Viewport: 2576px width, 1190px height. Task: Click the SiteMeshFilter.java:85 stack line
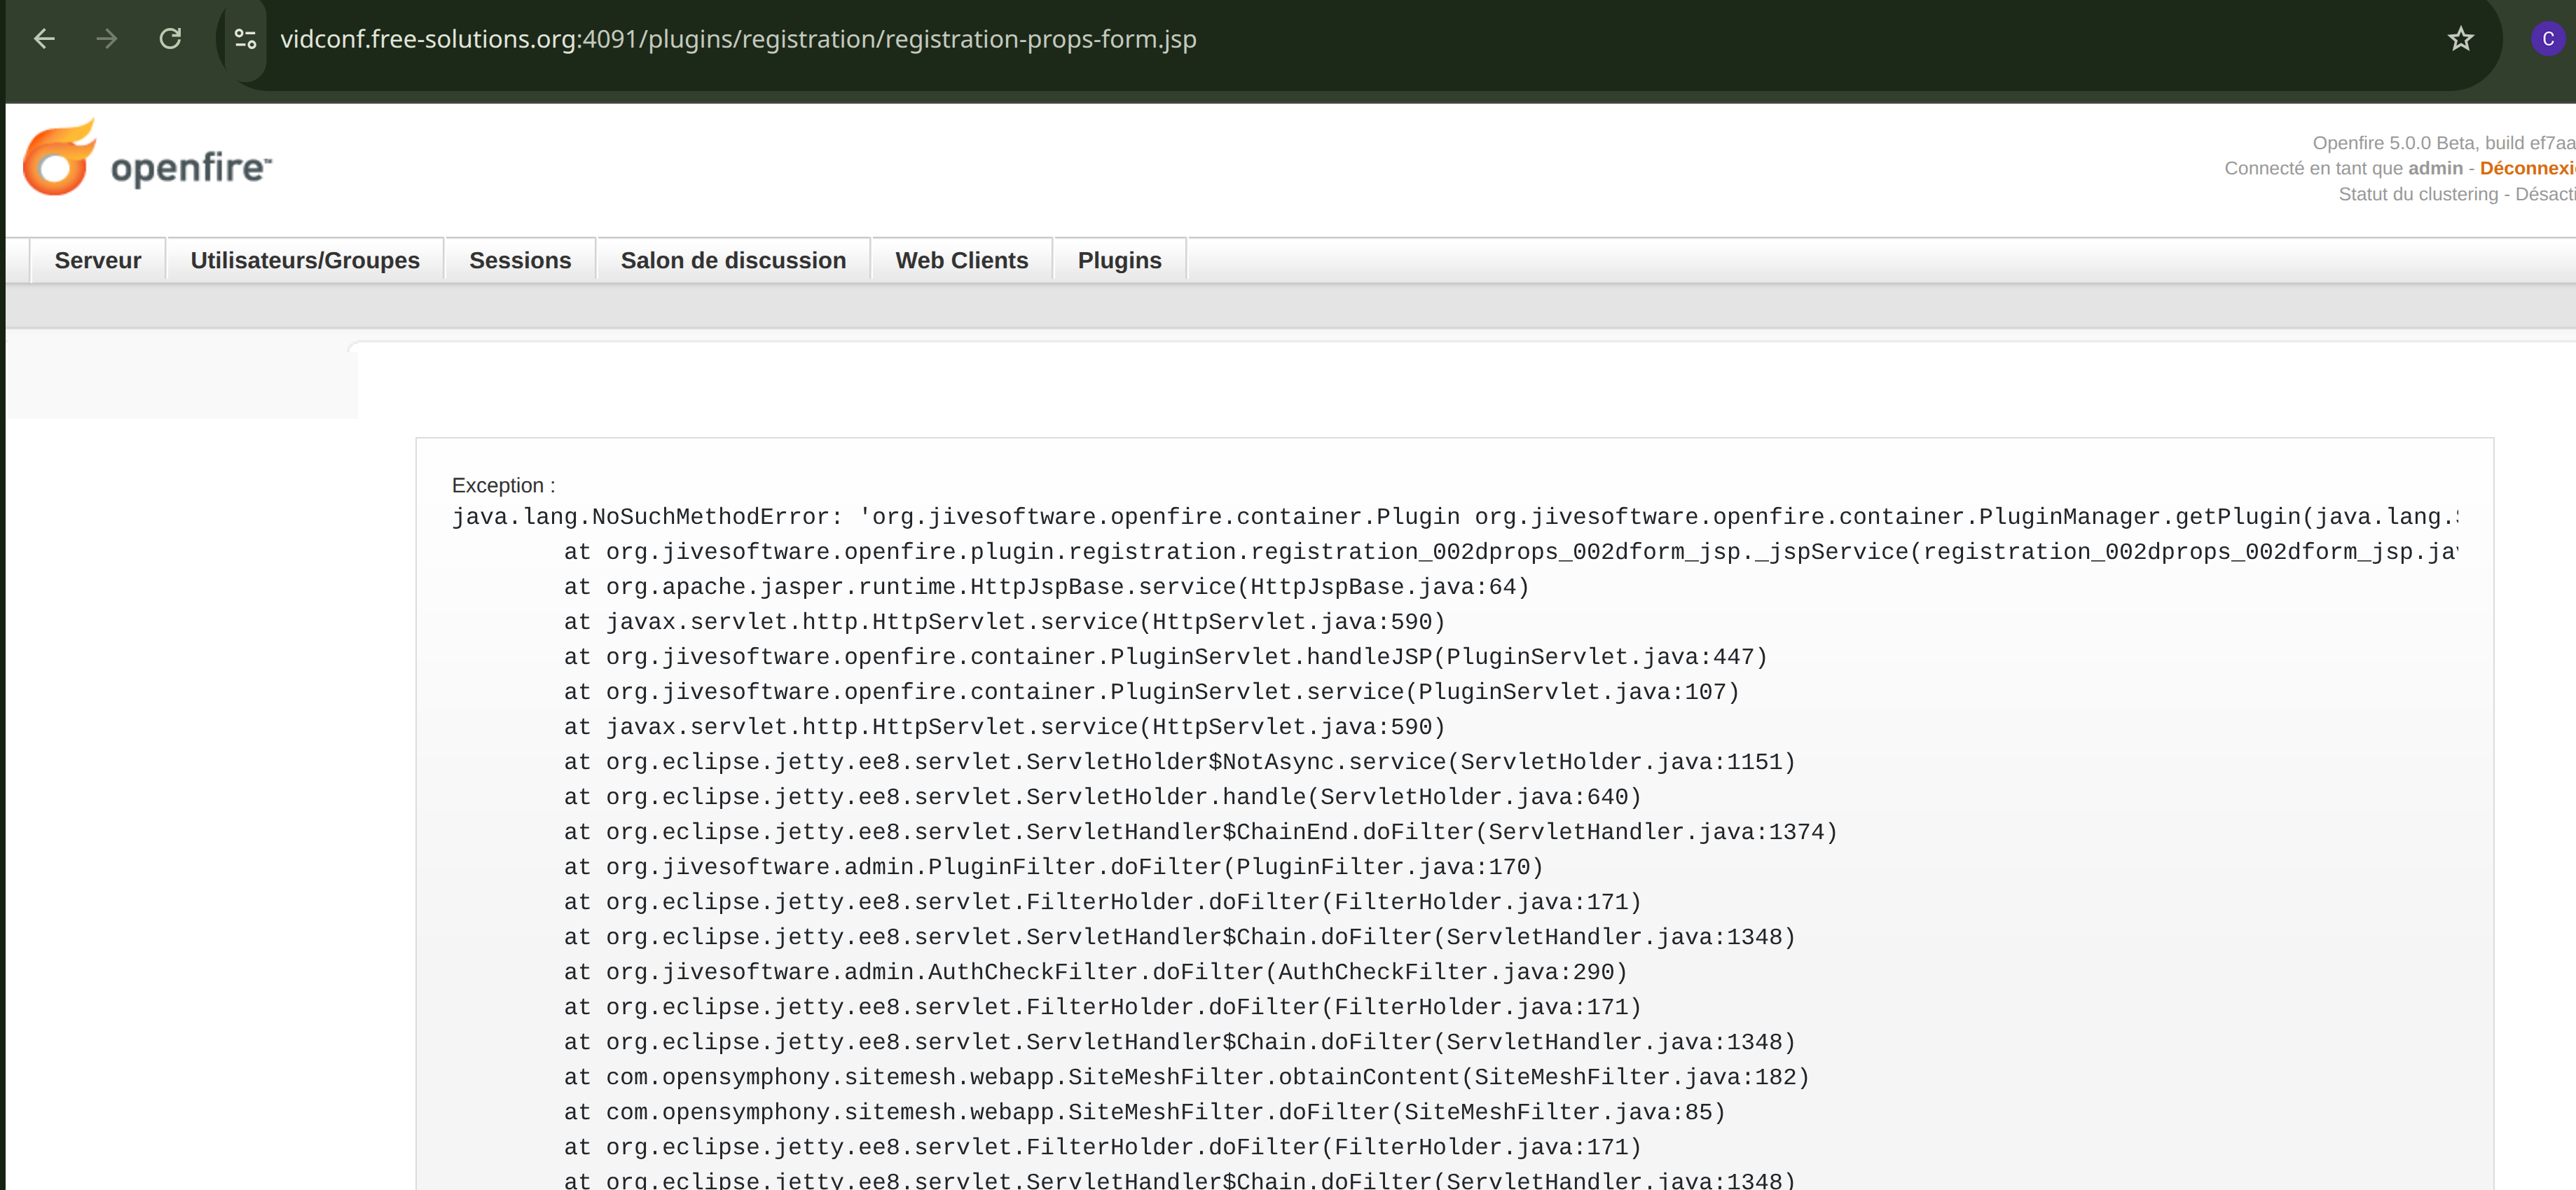click(1144, 1112)
